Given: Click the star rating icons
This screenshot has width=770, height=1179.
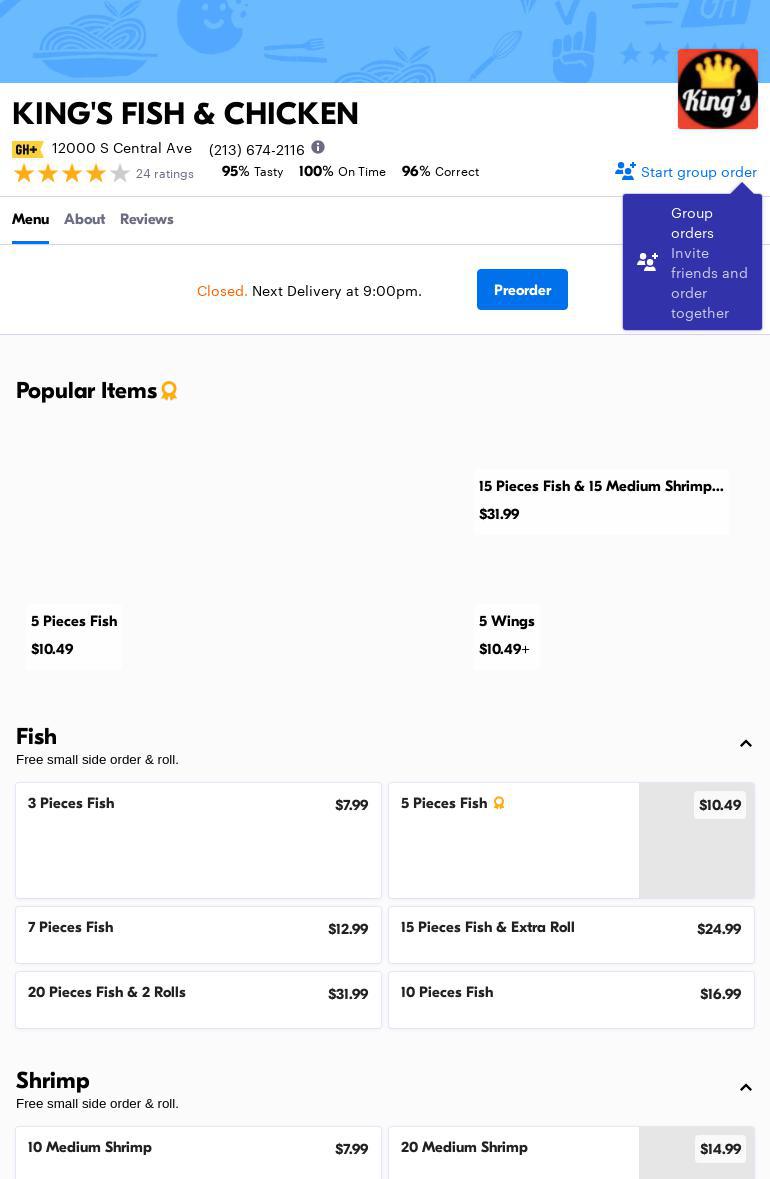Looking at the screenshot, I should 72,173.
